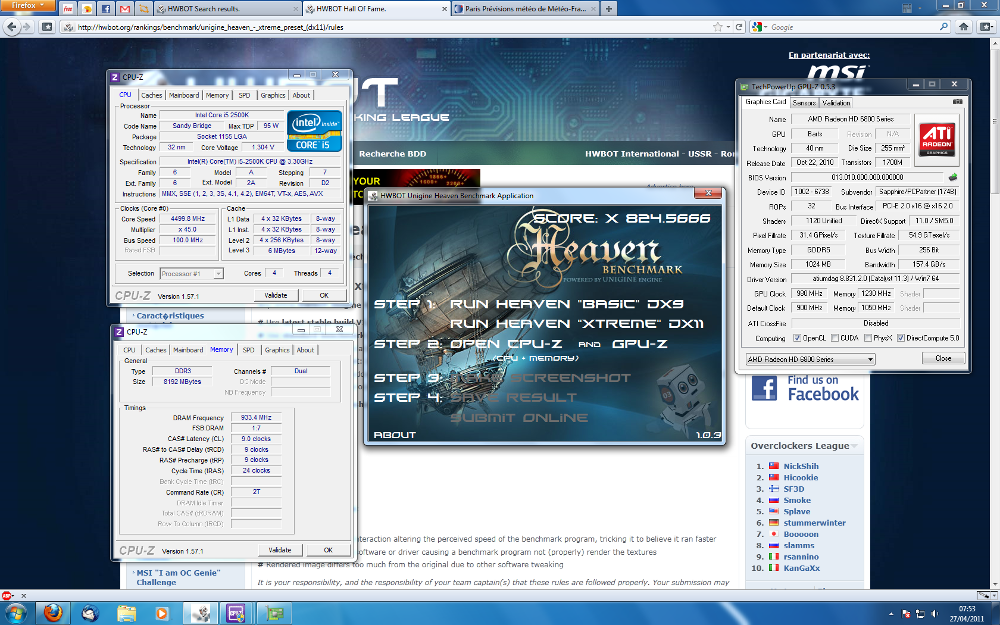Screen dimensions: 1000x625
Task: Toggle the DirectCompute 5.0 checkbox
Action: click(x=901, y=338)
